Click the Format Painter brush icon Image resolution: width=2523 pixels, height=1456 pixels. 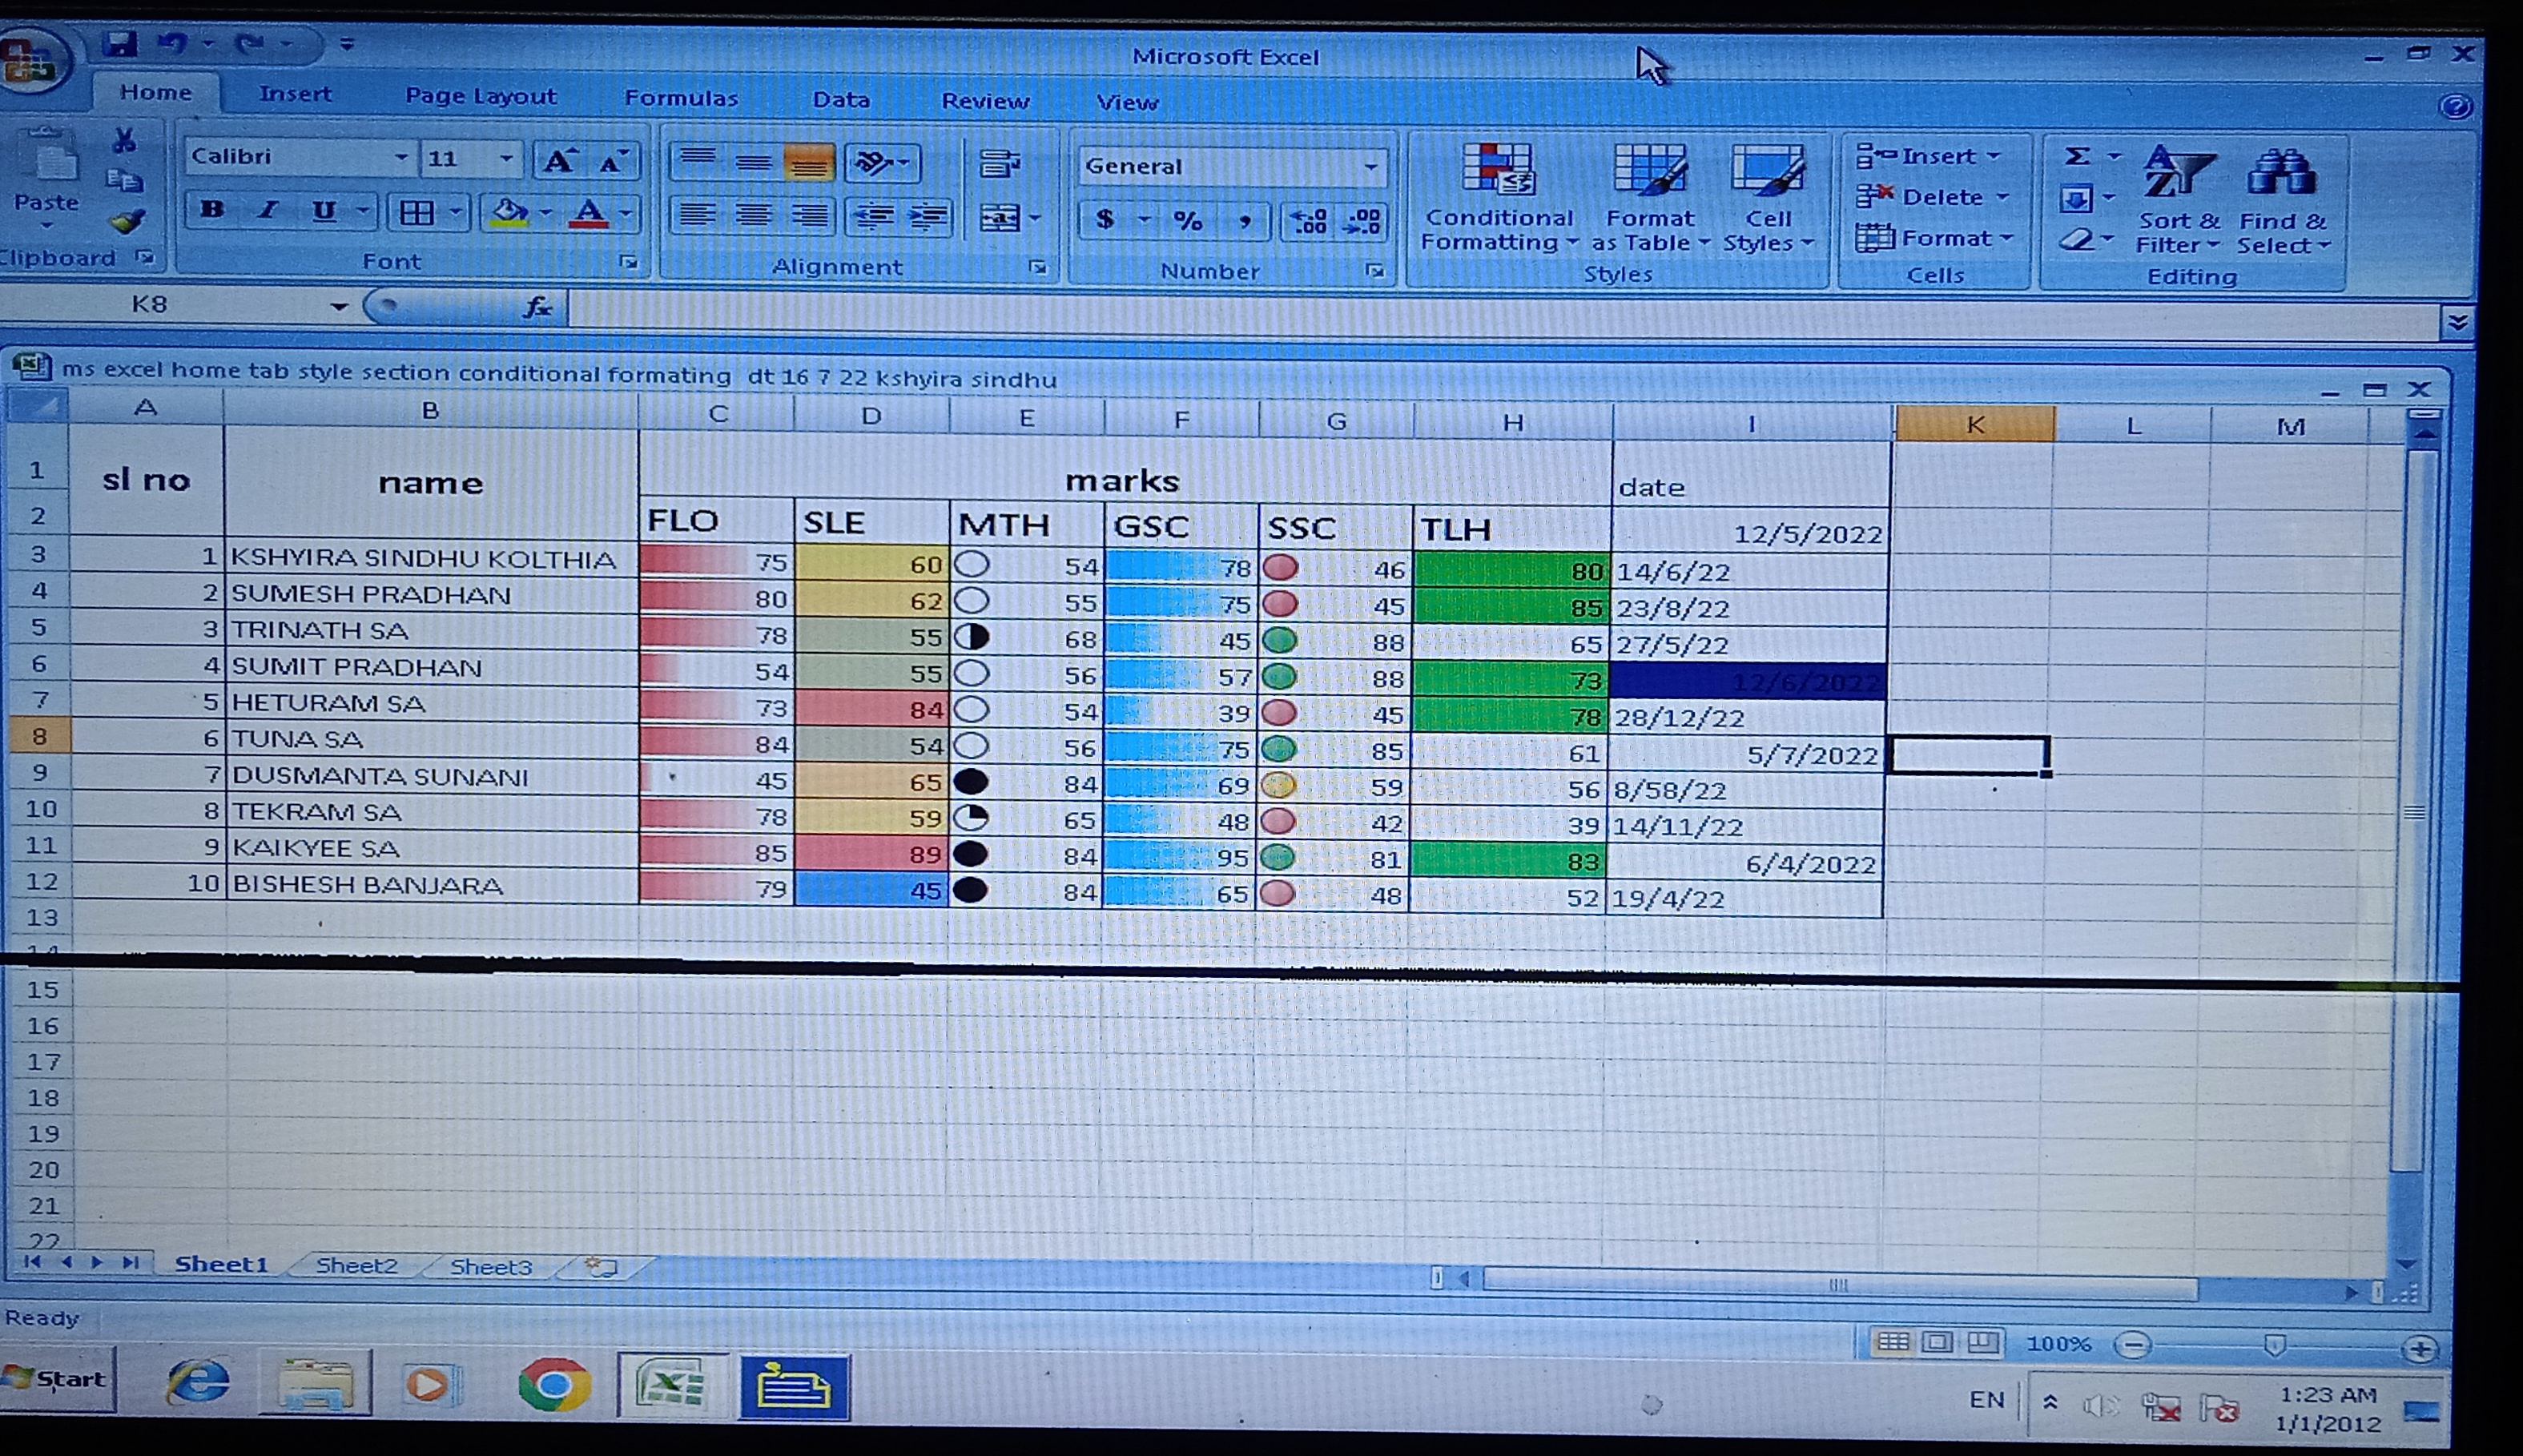(x=127, y=222)
